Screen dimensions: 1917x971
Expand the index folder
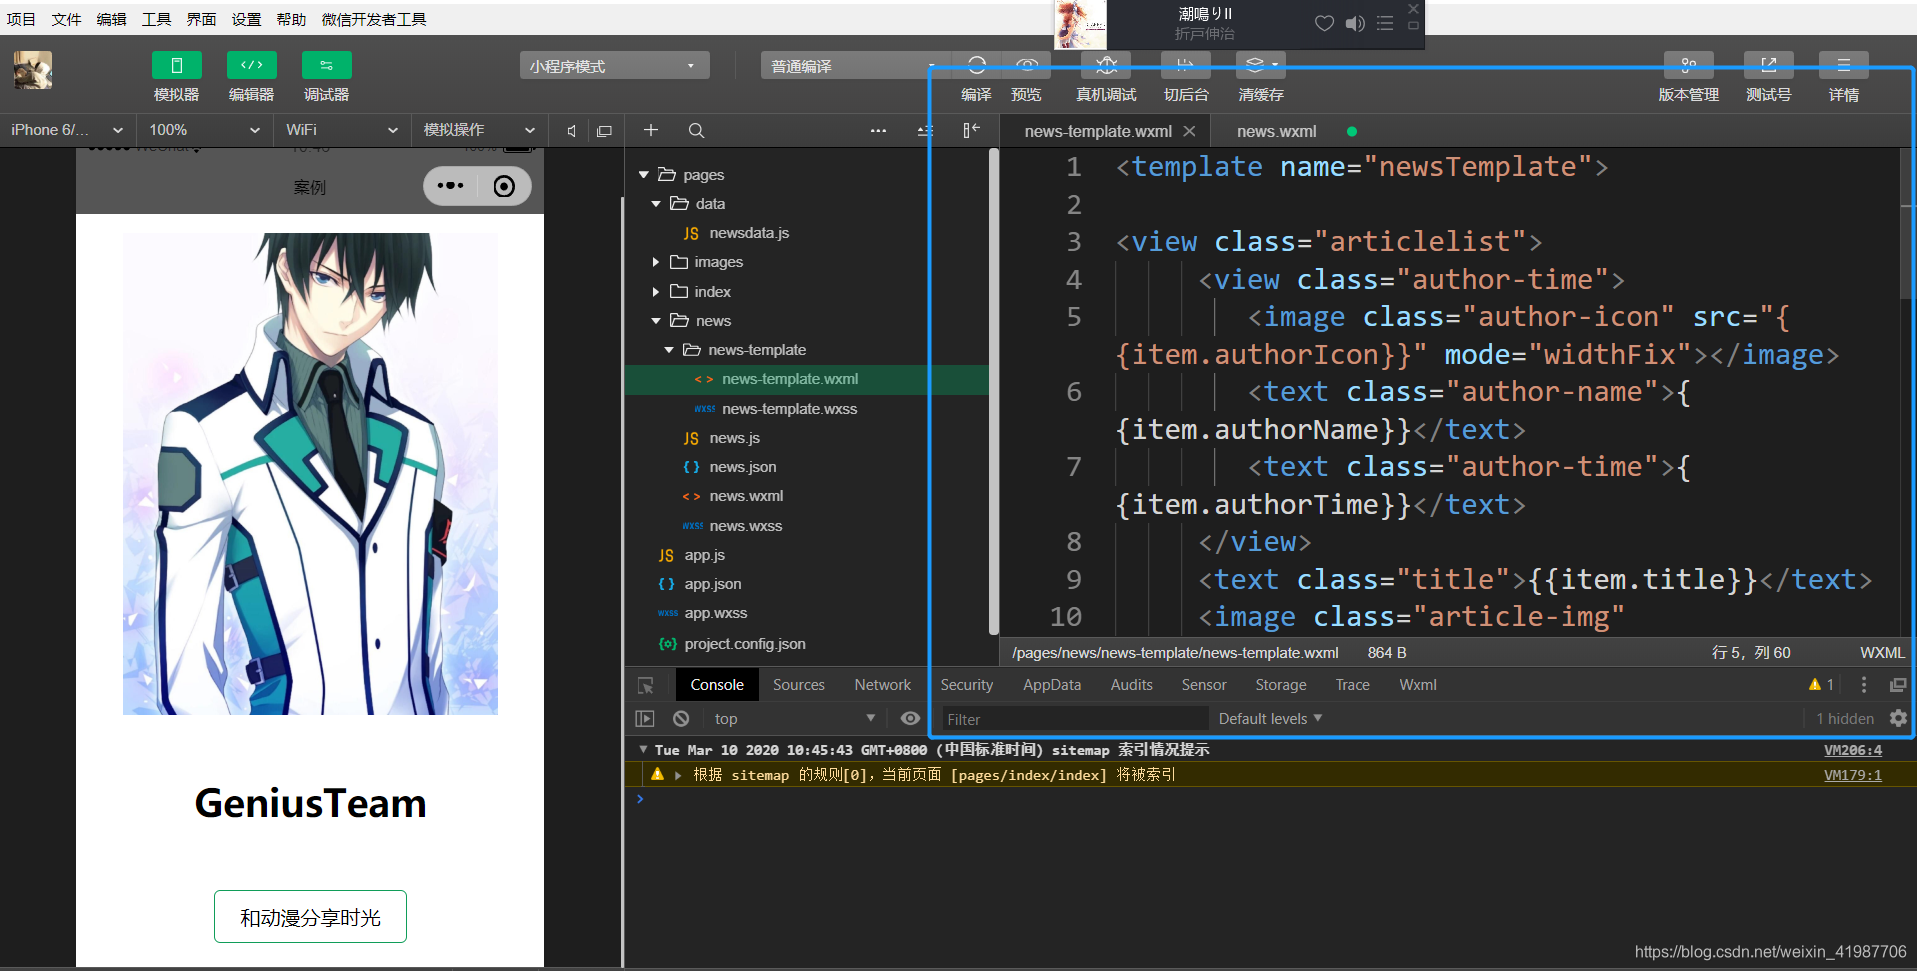656,292
